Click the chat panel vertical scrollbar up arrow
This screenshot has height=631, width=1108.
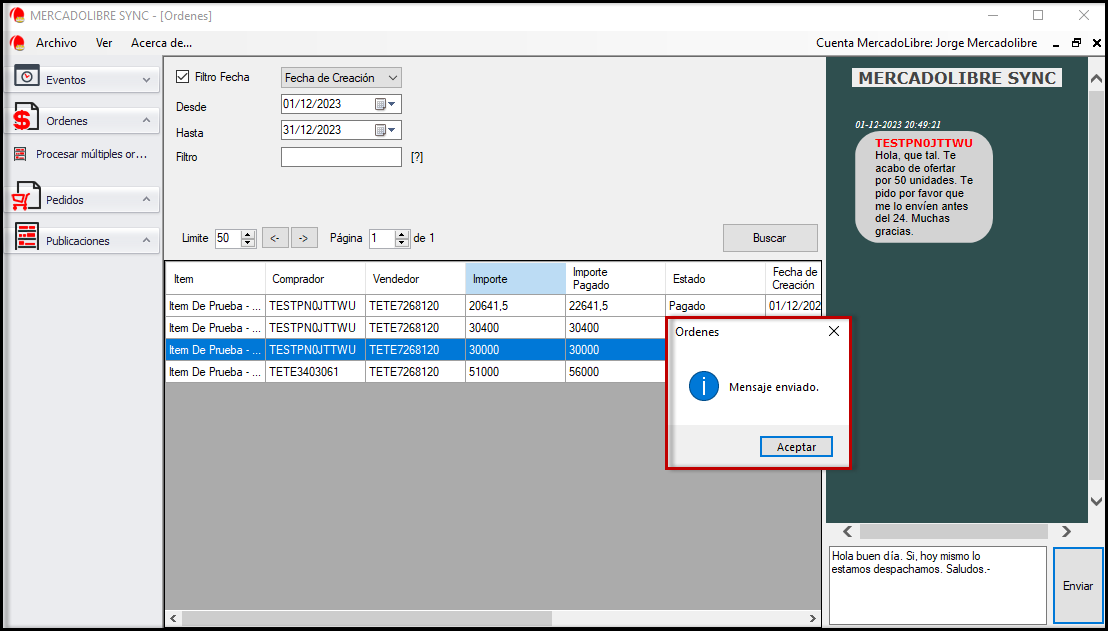click(x=1096, y=78)
